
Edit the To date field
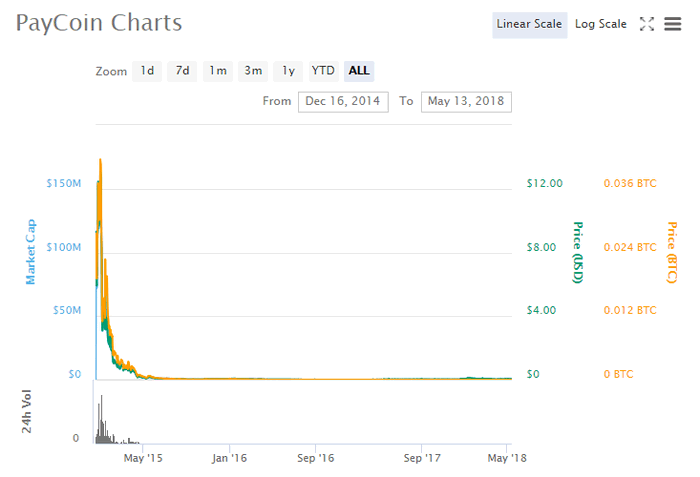[x=466, y=102]
